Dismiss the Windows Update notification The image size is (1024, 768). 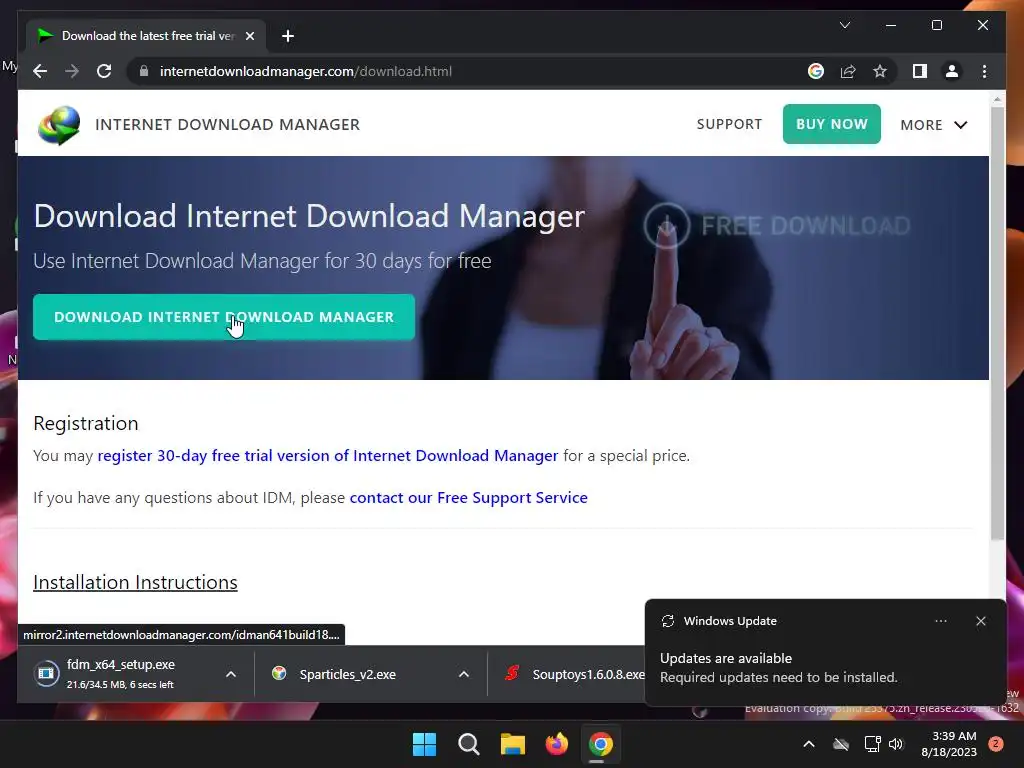tap(980, 621)
